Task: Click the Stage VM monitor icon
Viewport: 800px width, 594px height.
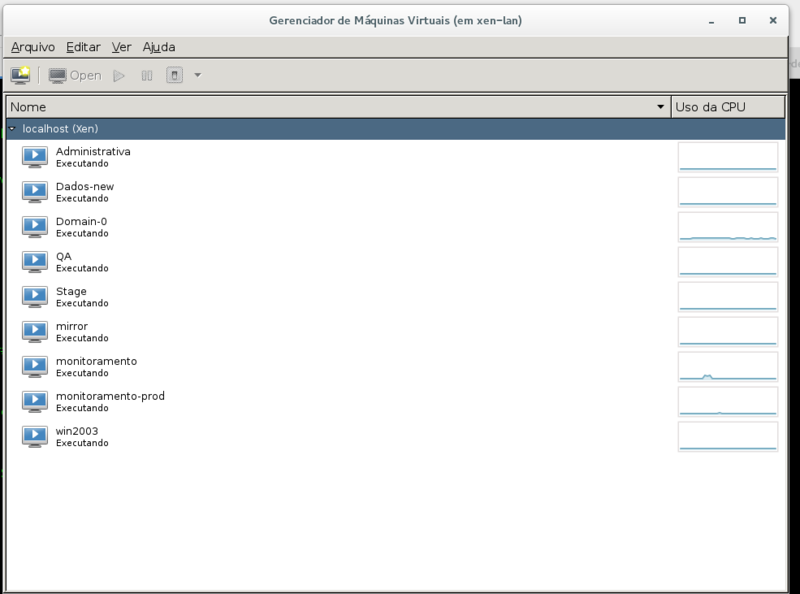Action: 35,296
